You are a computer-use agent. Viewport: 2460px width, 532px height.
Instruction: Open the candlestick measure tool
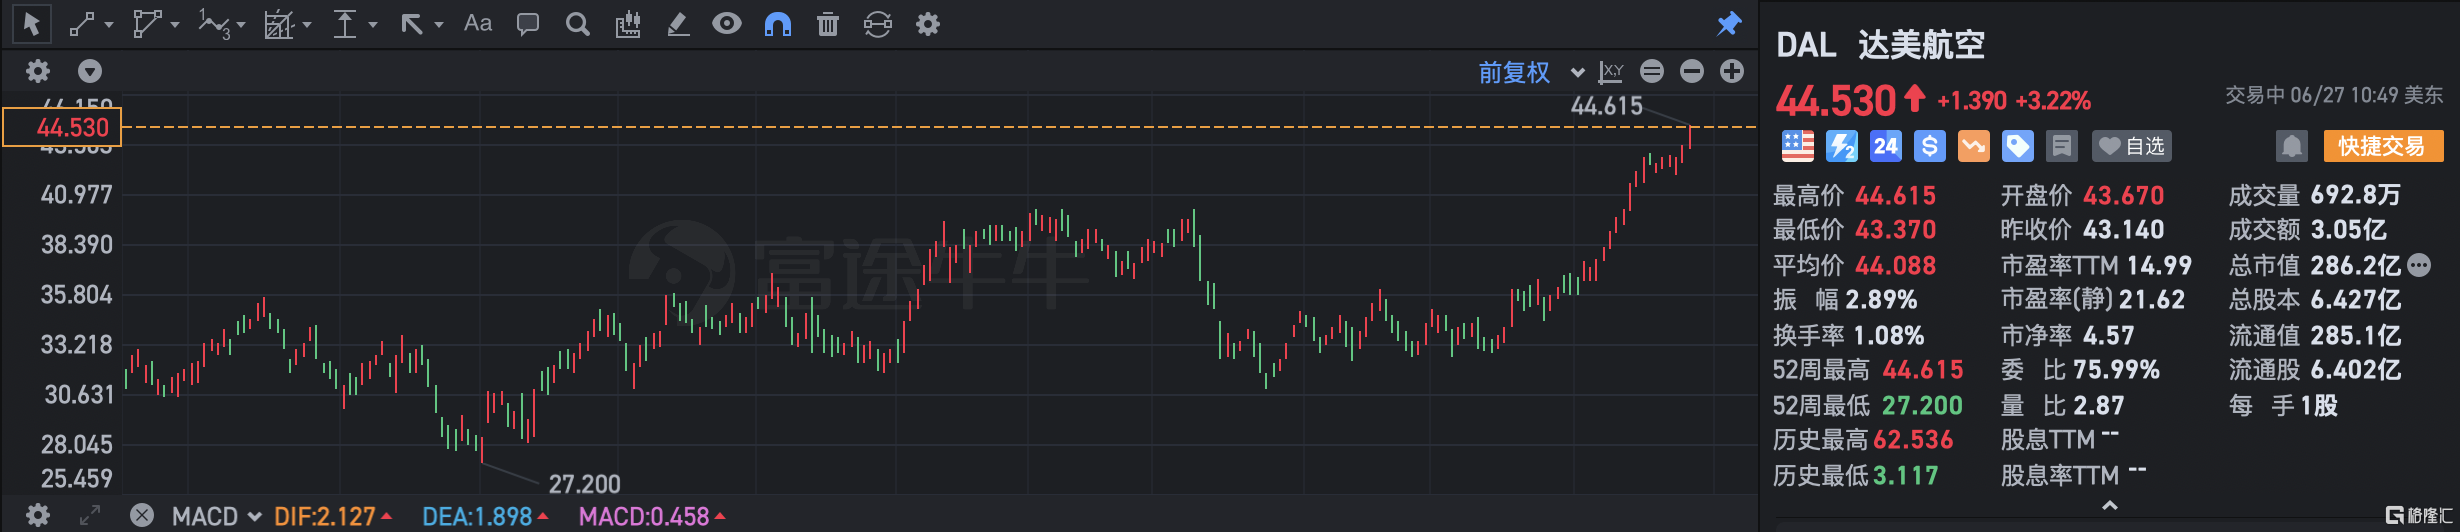(628, 24)
